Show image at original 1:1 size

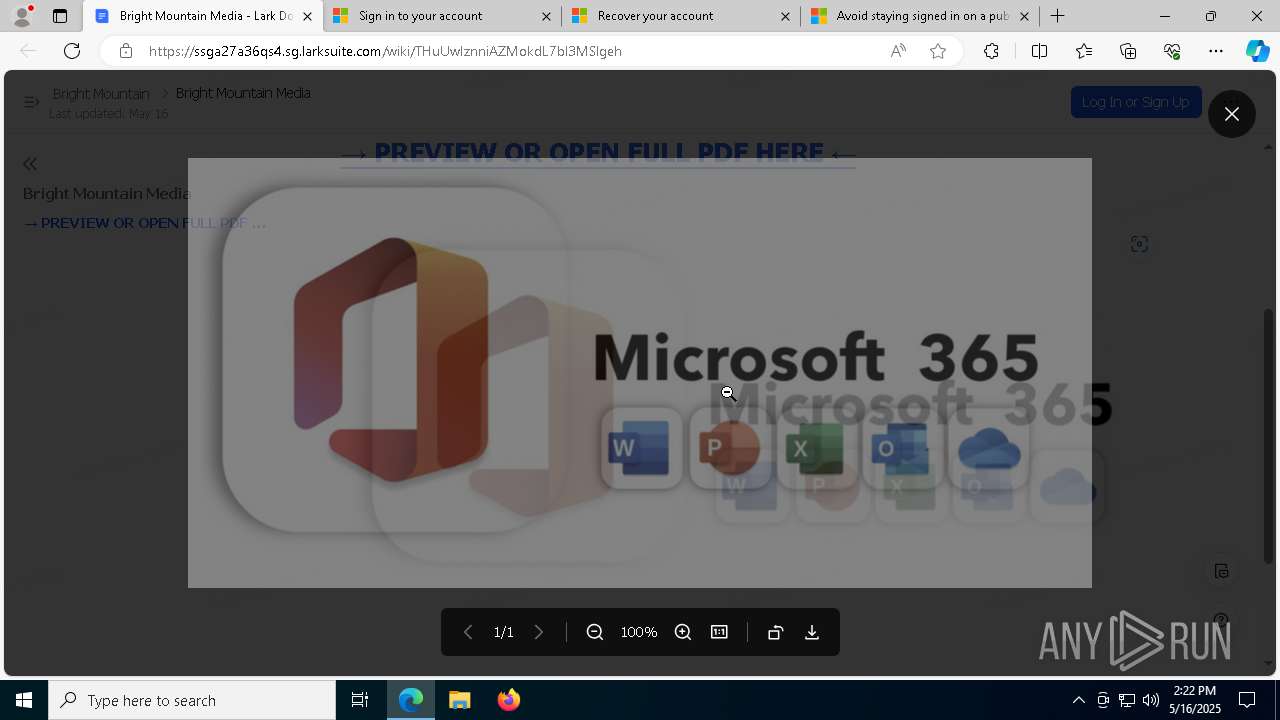719,632
